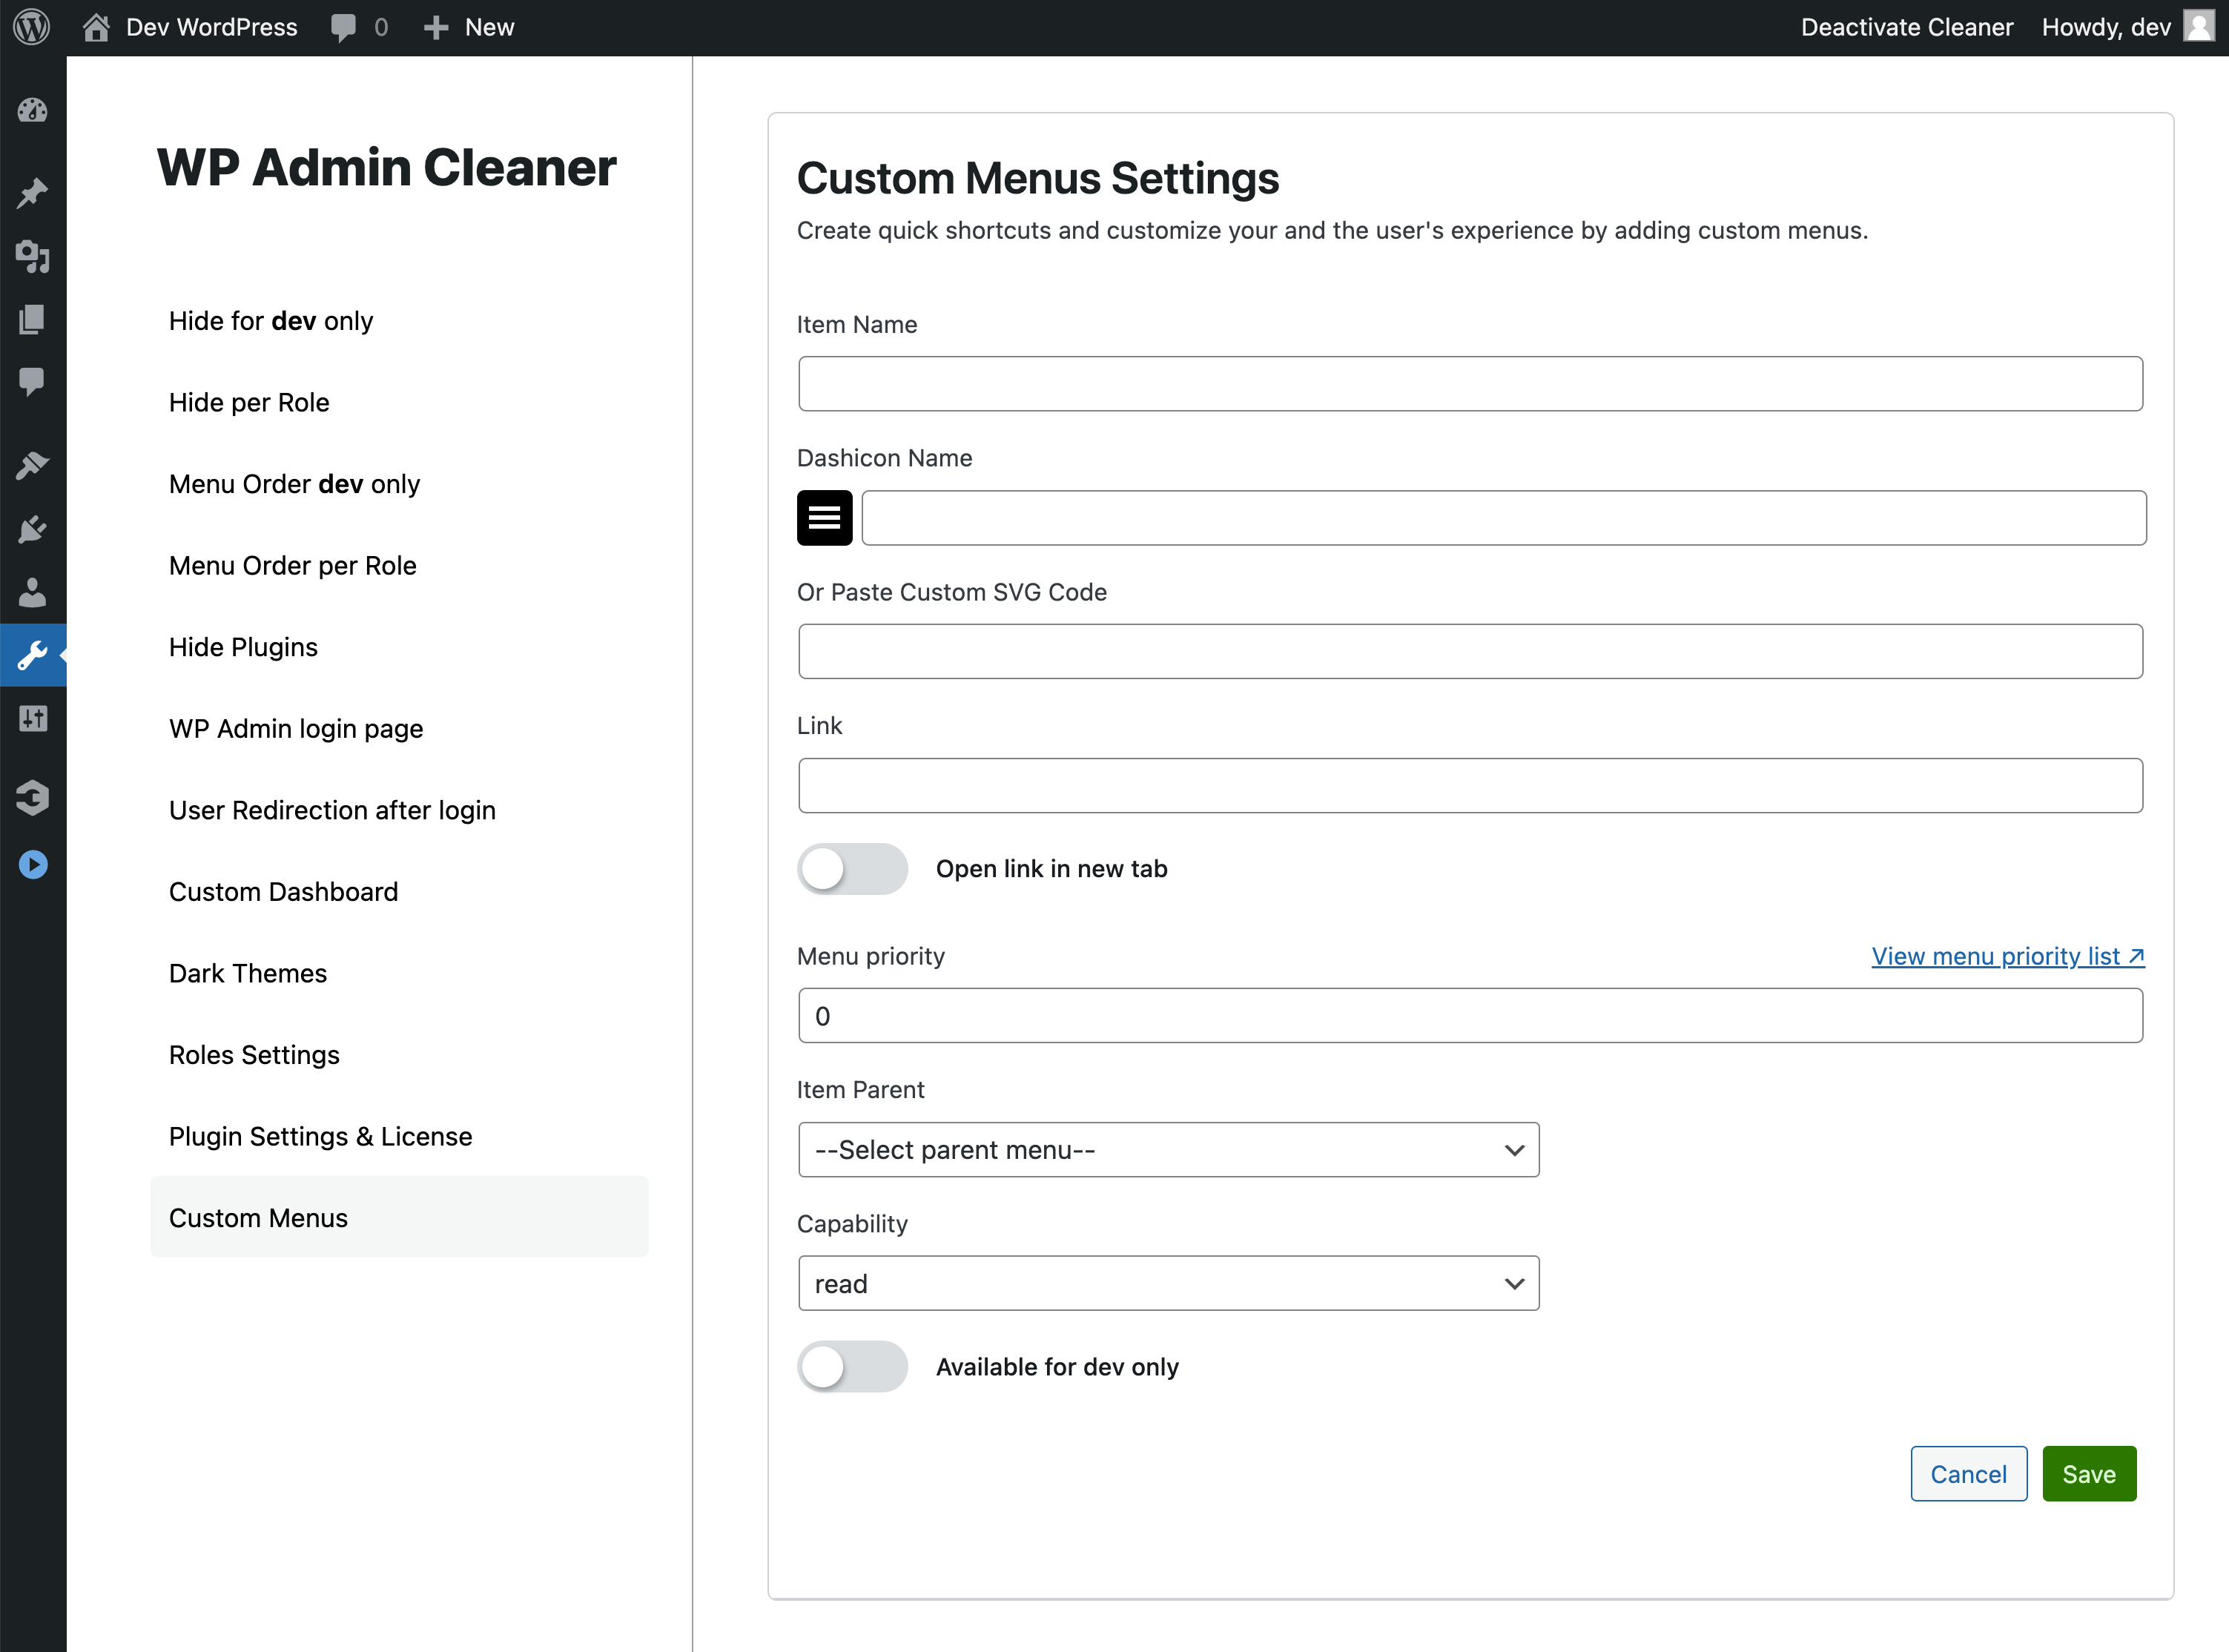The height and width of the screenshot is (1652, 2229).
Task: Open Tools wrench sidebar icon
Action: [x=33, y=655]
